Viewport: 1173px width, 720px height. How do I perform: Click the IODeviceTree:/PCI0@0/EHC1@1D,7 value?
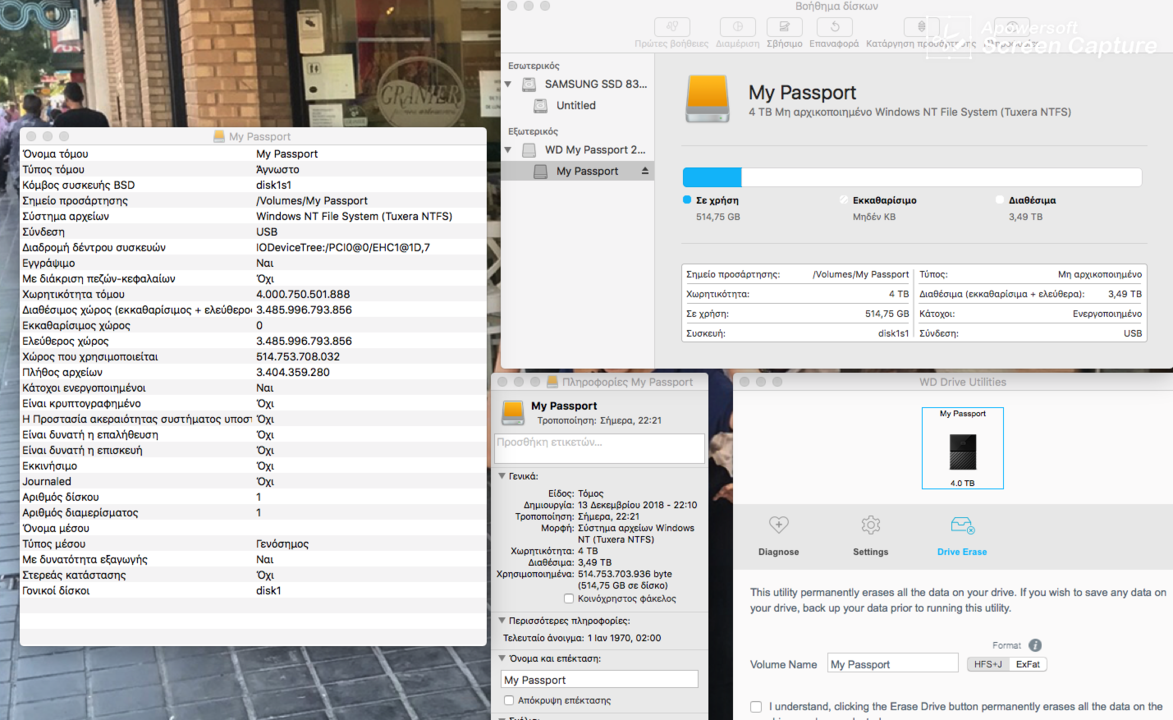(343, 247)
